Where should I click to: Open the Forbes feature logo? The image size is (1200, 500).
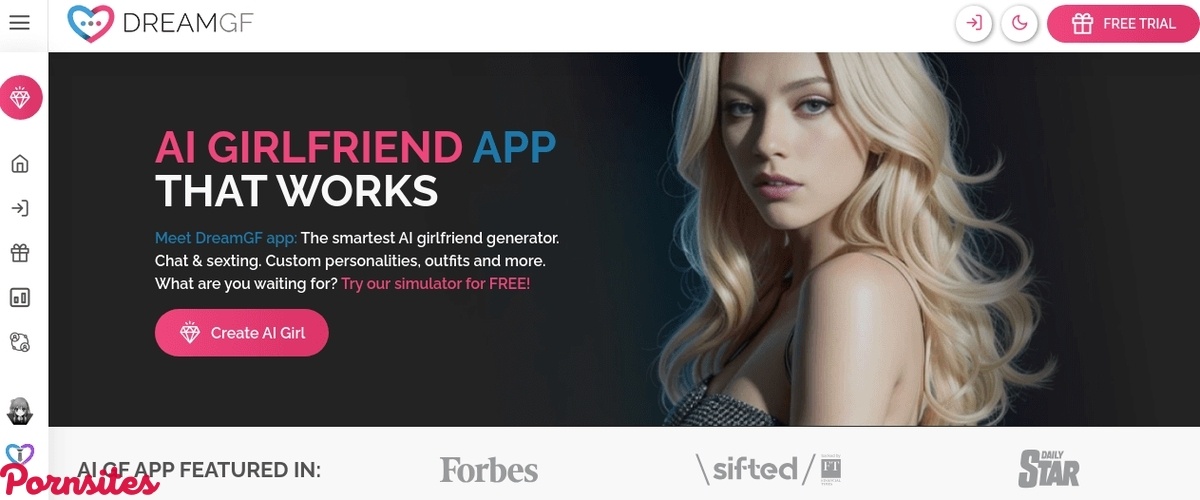489,470
